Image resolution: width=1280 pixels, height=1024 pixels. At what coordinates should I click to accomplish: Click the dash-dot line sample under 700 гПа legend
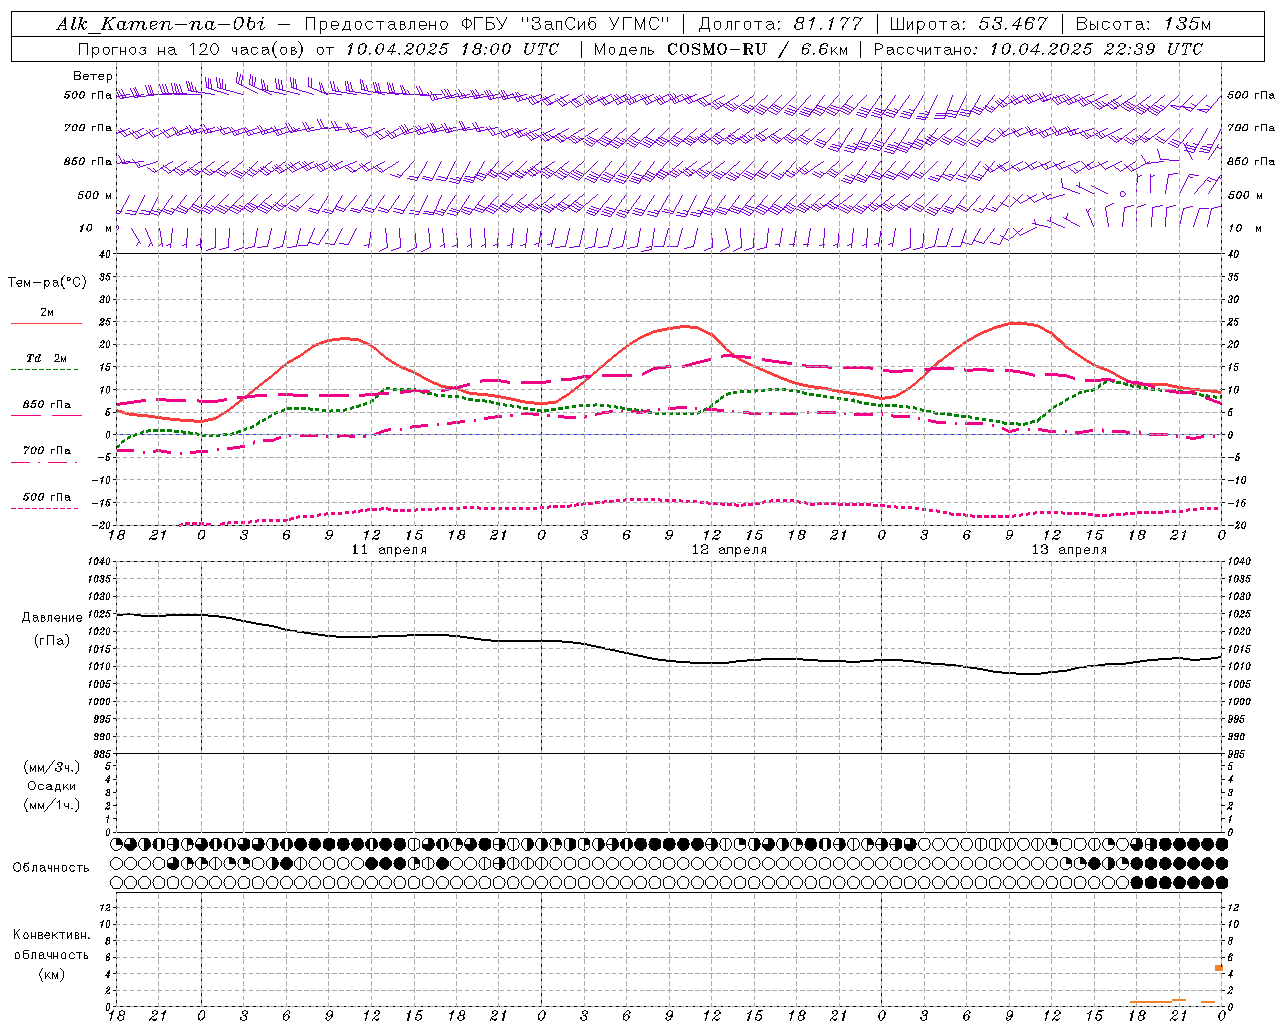pos(44,462)
